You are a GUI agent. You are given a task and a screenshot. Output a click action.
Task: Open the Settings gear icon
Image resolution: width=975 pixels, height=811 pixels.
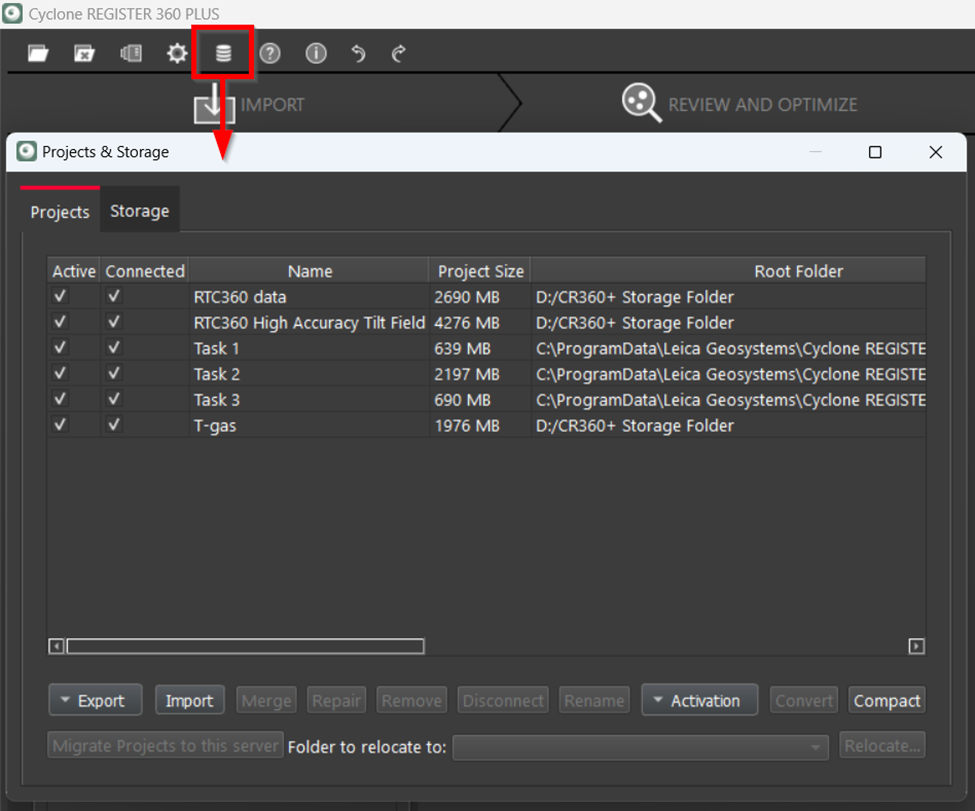pyautogui.click(x=177, y=54)
